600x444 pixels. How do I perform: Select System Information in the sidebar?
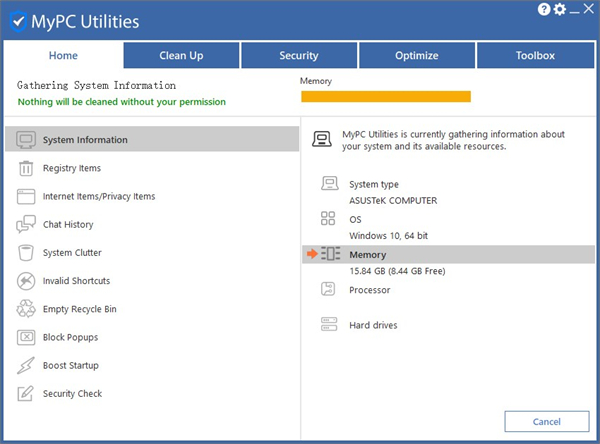pos(150,140)
